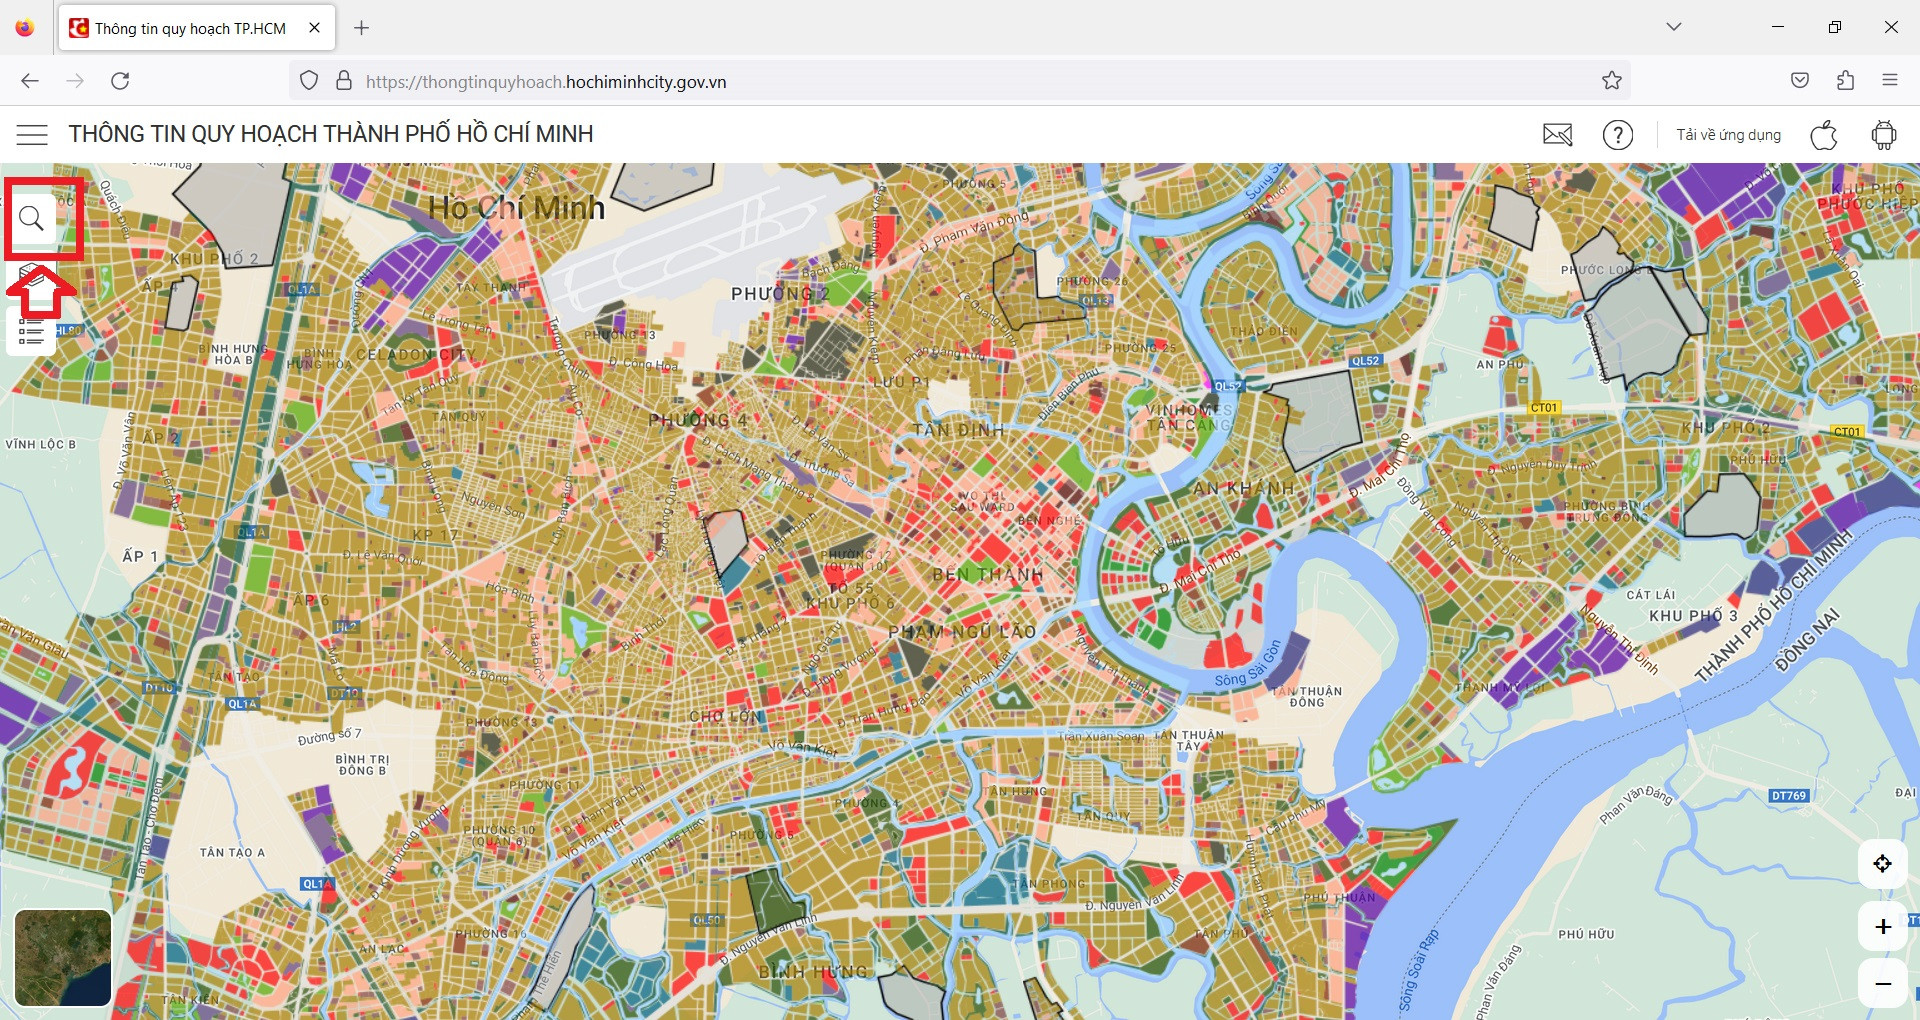Download the Android app via robot icon
The width and height of the screenshot is (1920, 1020).
(x=1883, y=135)
